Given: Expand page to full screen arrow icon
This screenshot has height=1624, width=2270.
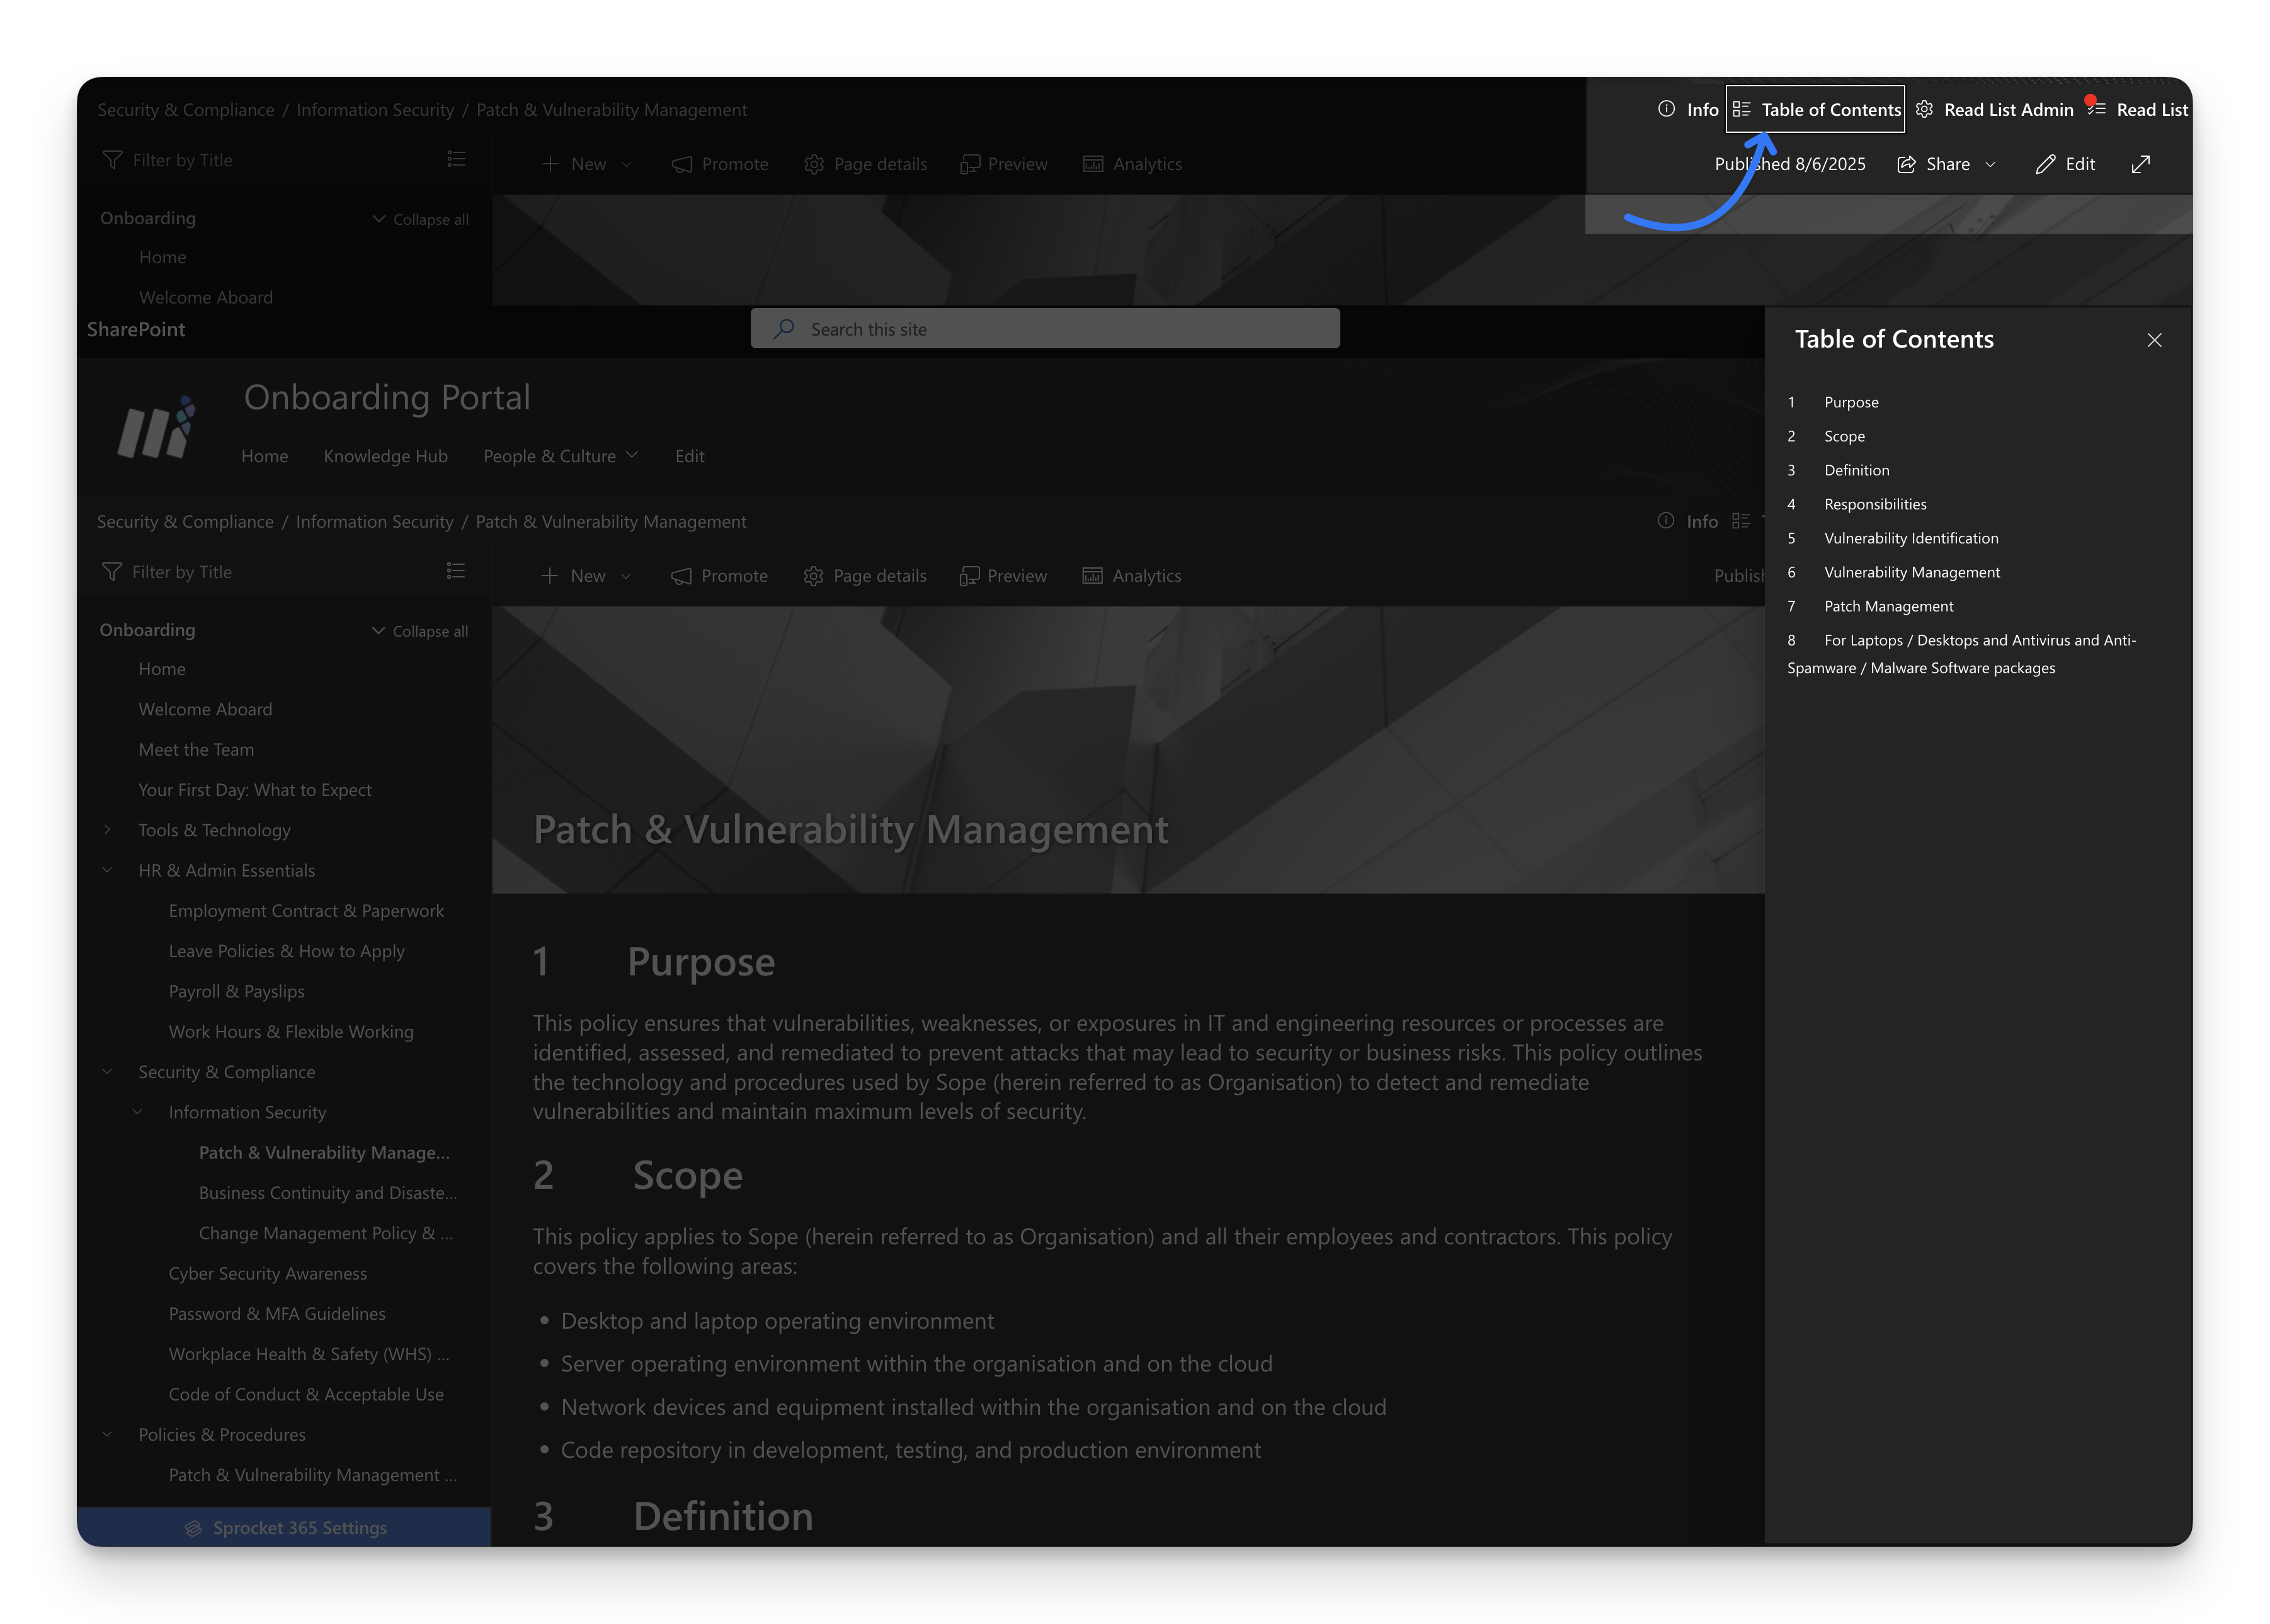Looking at the screenshot, I should (x=2140, y=164).
